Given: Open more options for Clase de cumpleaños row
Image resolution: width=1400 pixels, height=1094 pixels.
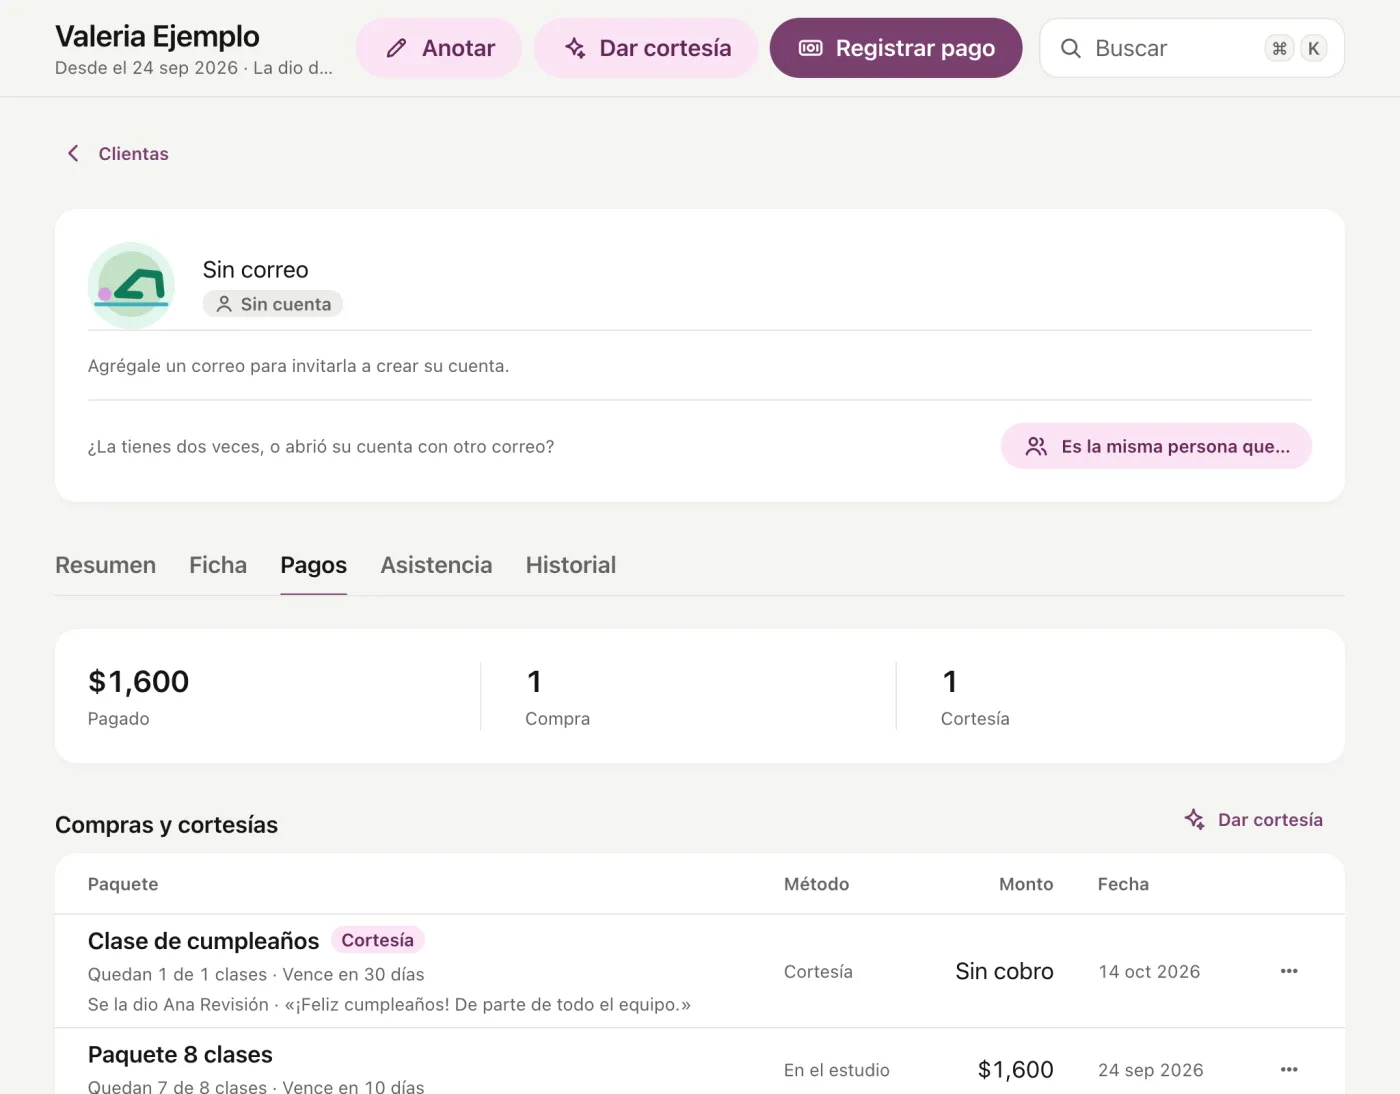Looking at the screenshot, I should pos(1289,971).
